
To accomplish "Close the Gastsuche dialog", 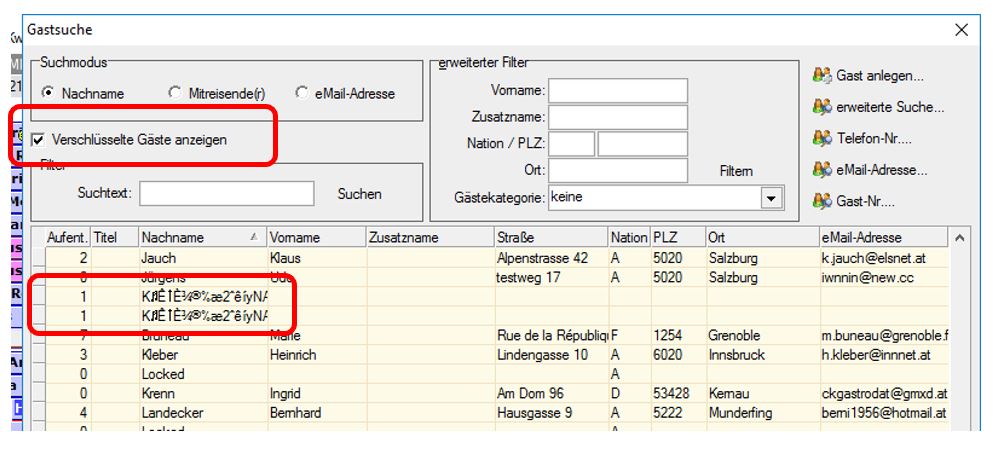I will tap(961, 30).
